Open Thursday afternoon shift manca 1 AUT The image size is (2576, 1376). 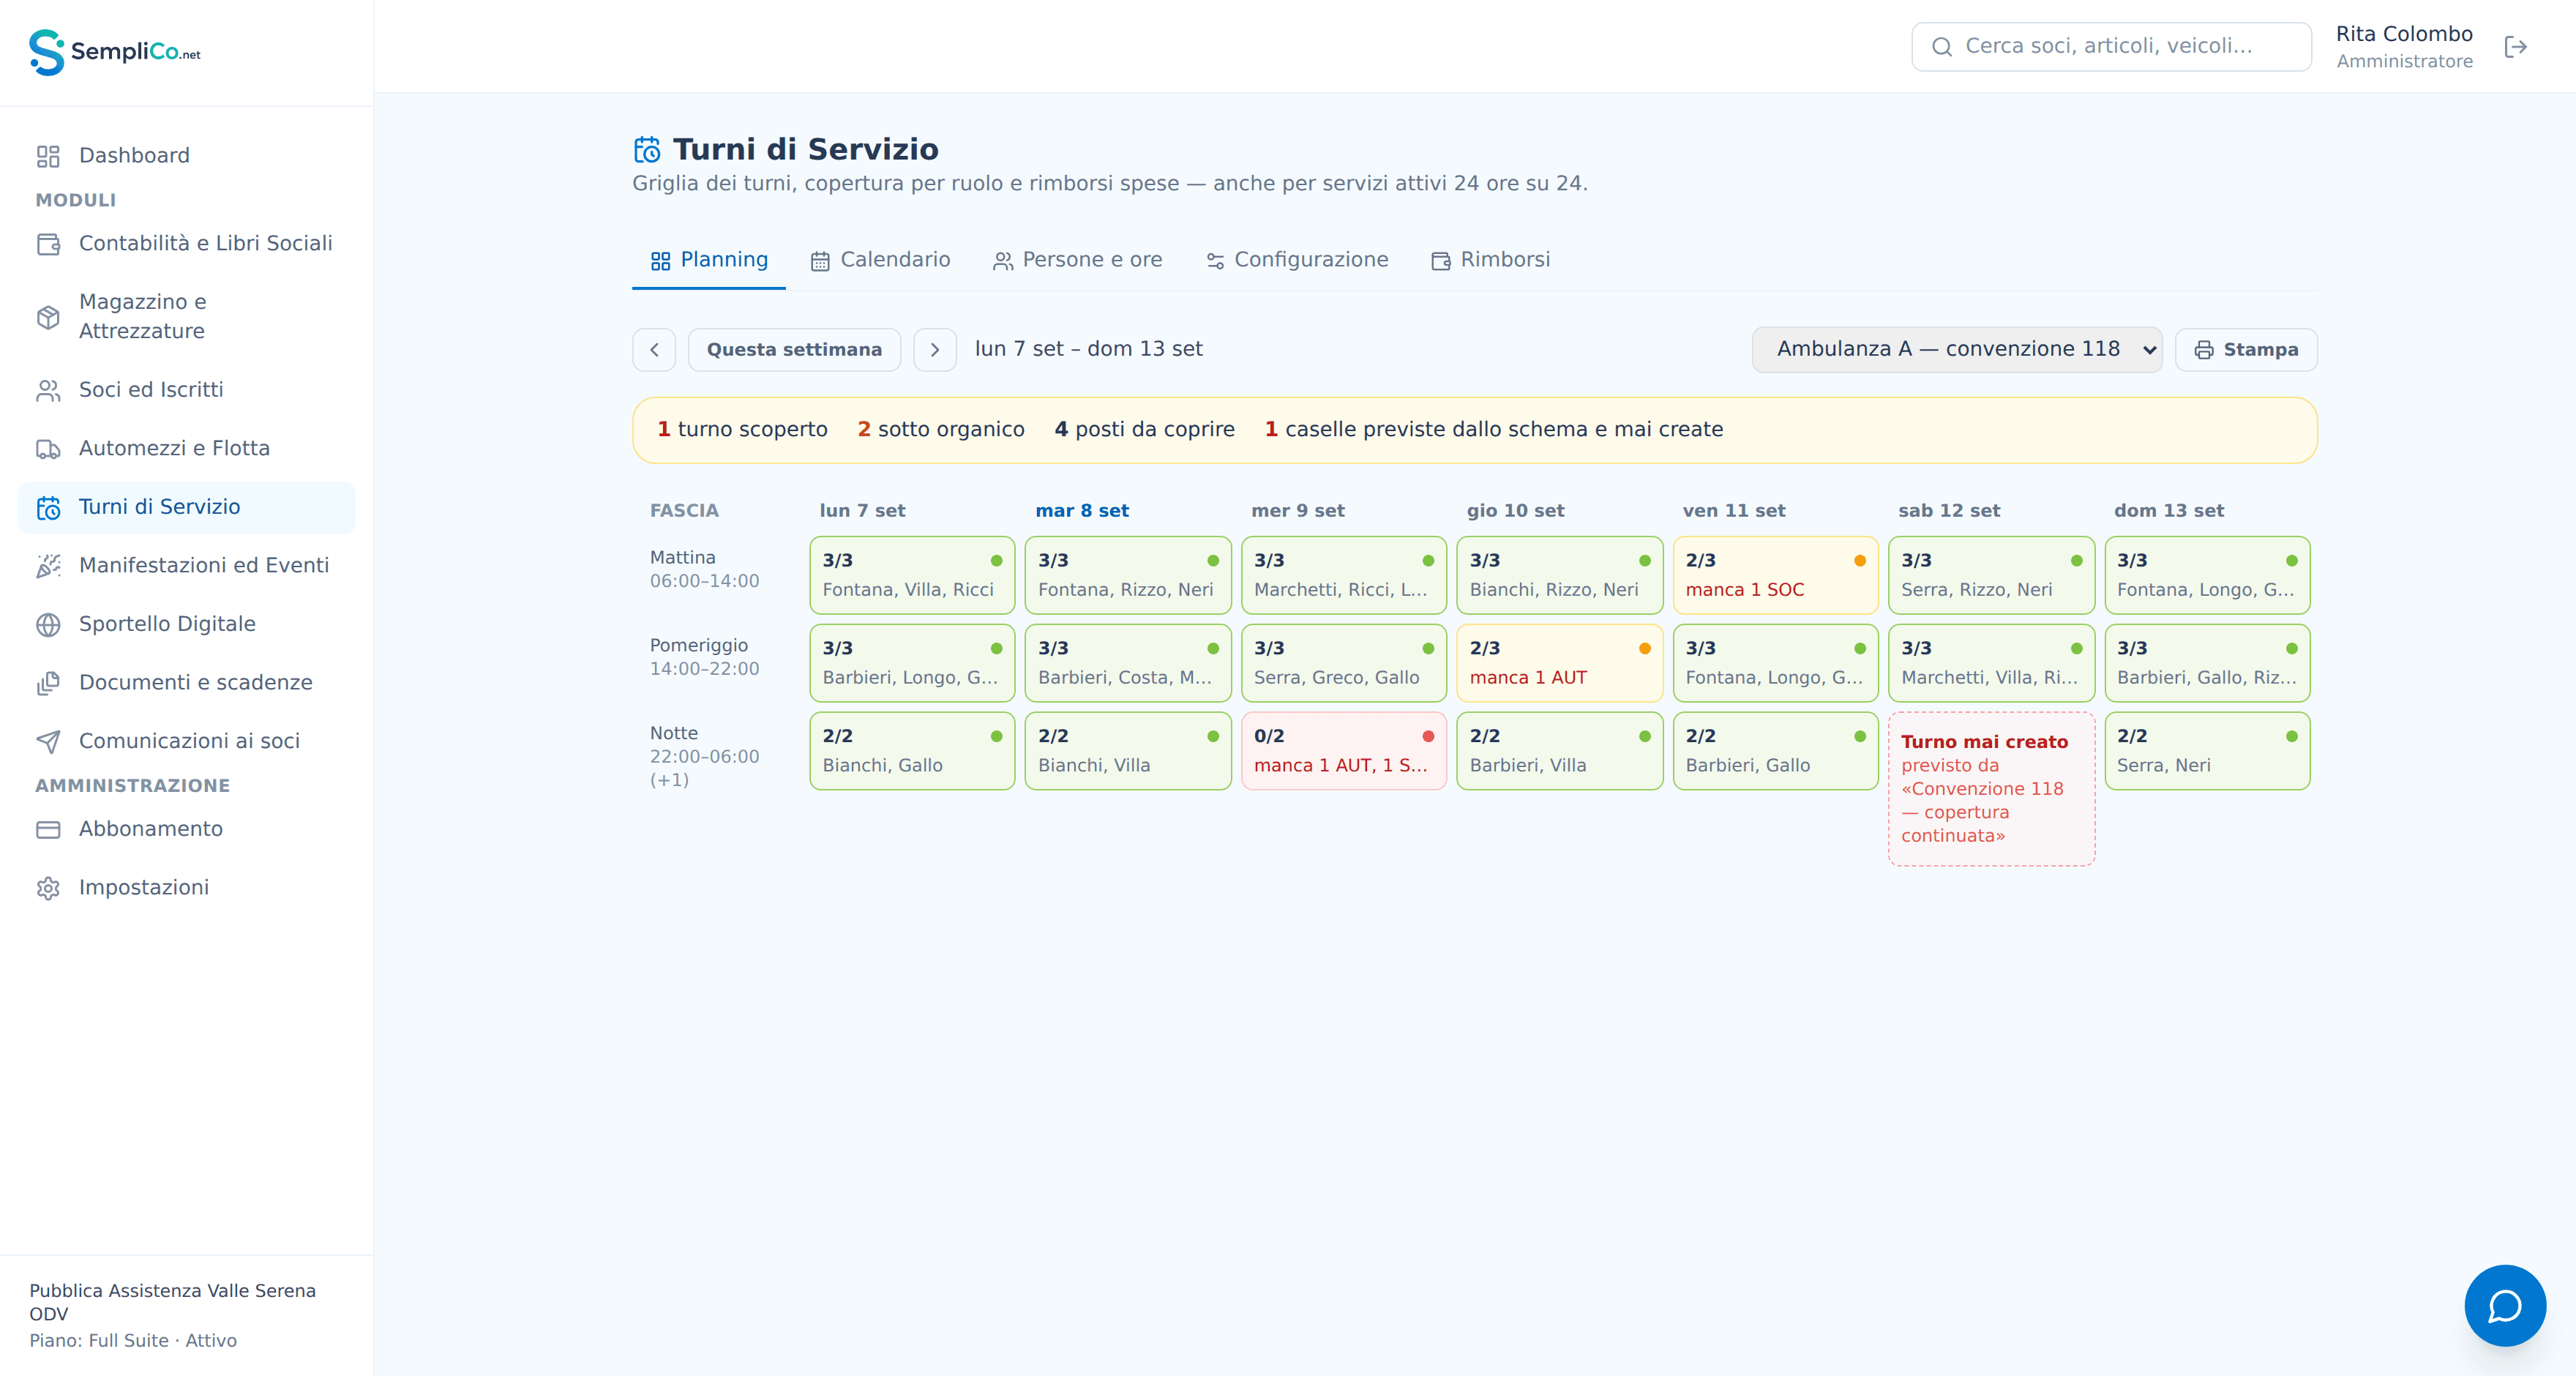[x=1559, y=663]
